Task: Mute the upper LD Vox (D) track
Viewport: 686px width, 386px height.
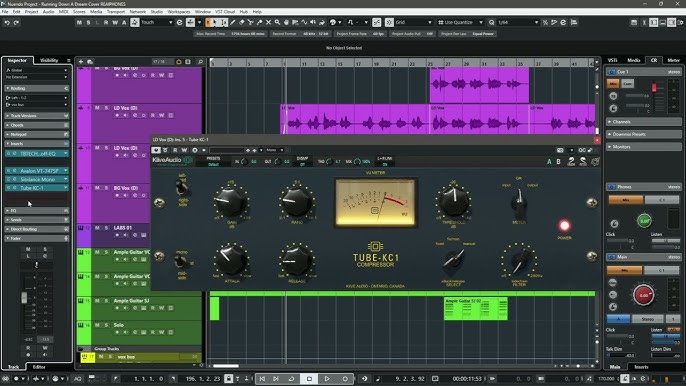Action: point(97,108)
